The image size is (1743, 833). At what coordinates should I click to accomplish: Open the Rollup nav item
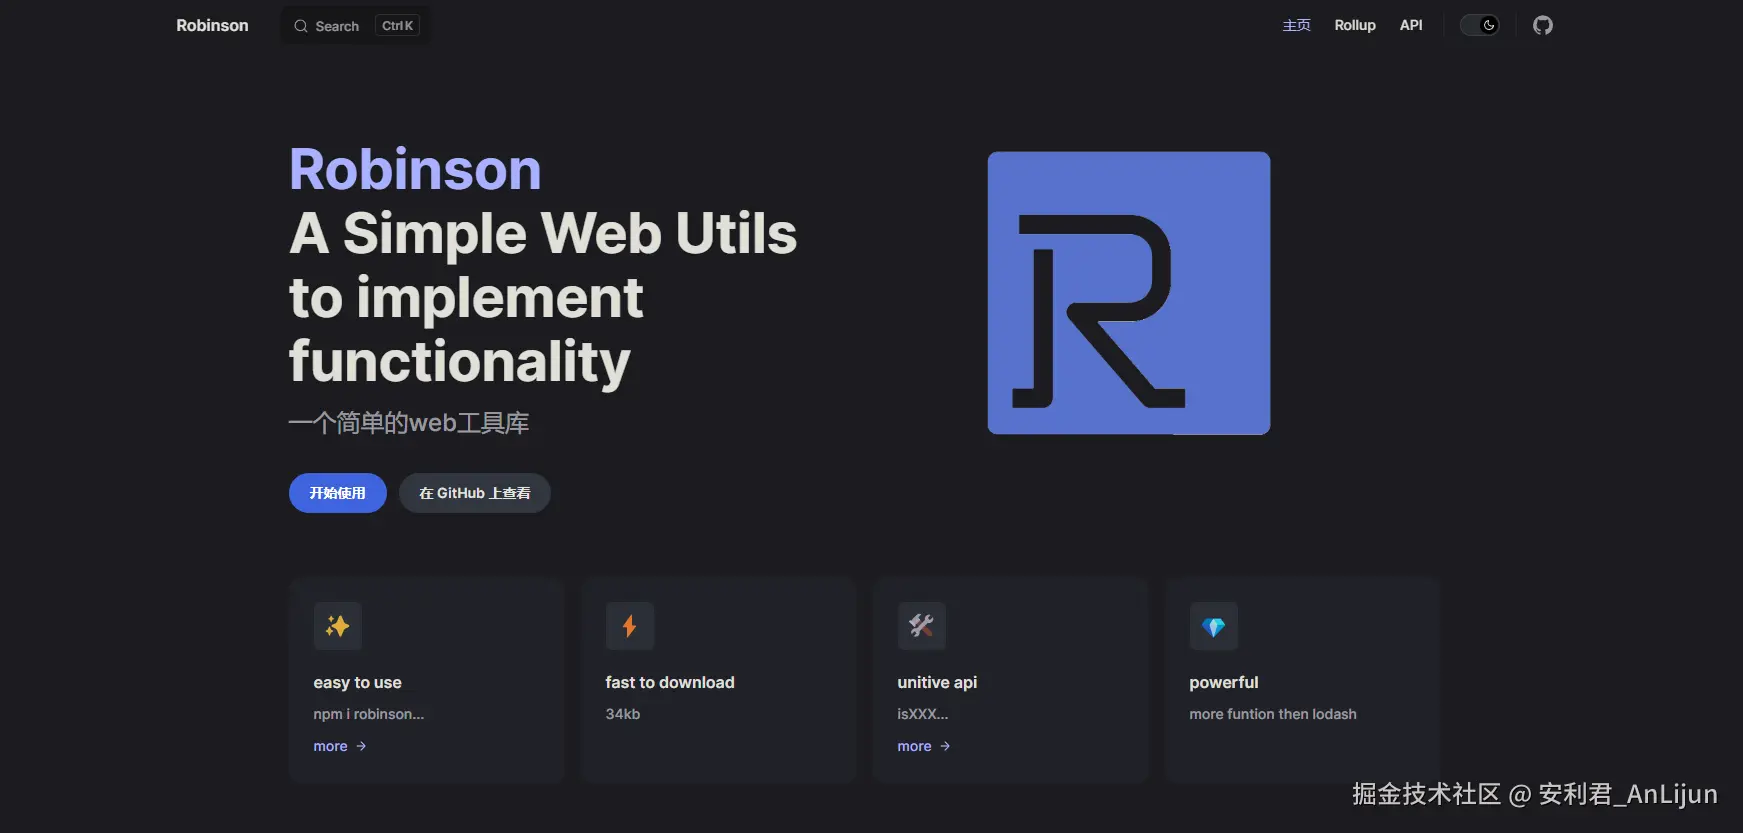[1355, 26]
